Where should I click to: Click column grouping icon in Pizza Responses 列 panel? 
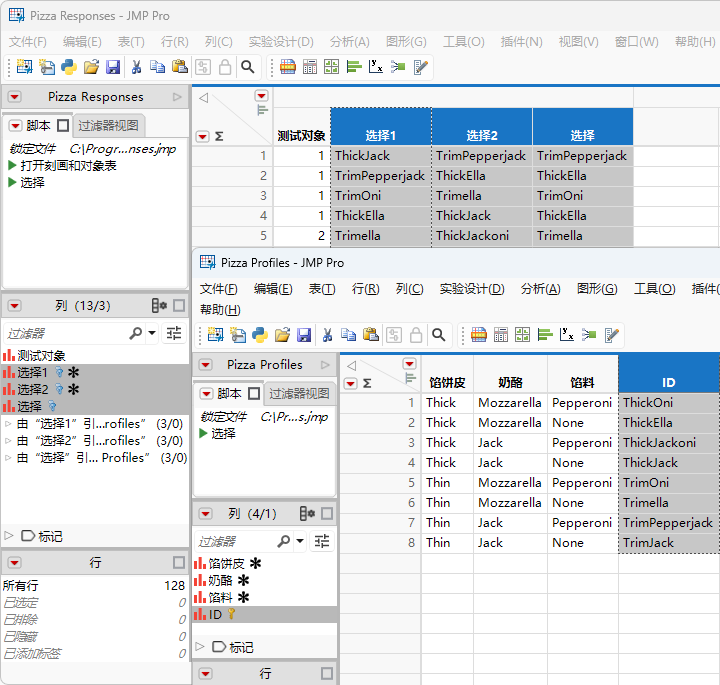pos(159,305)
